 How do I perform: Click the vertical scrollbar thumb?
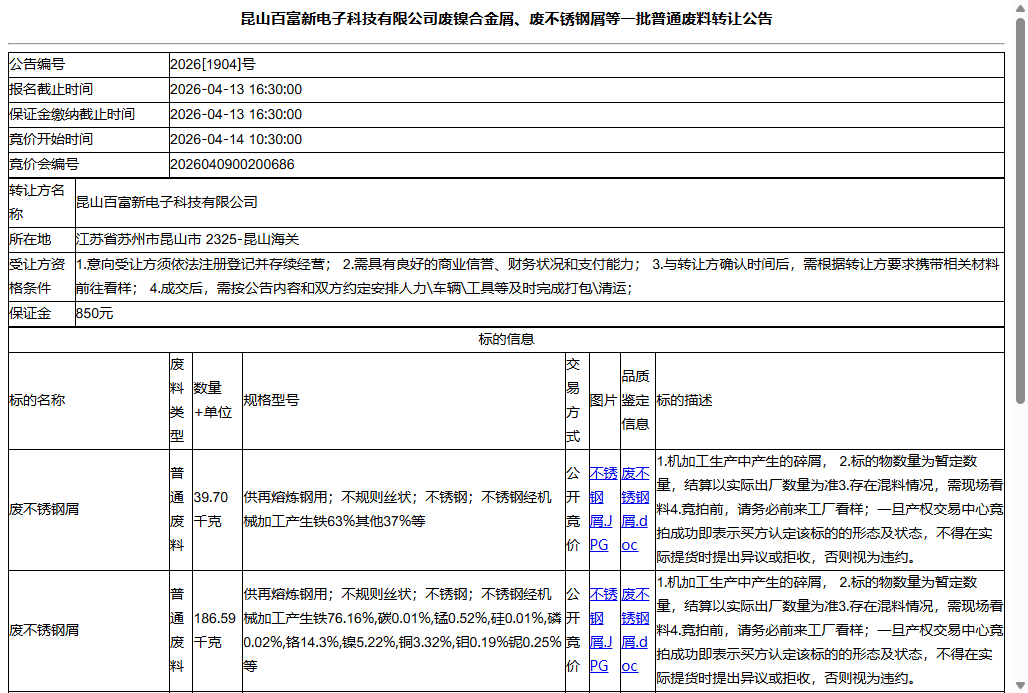[1020, 211]
